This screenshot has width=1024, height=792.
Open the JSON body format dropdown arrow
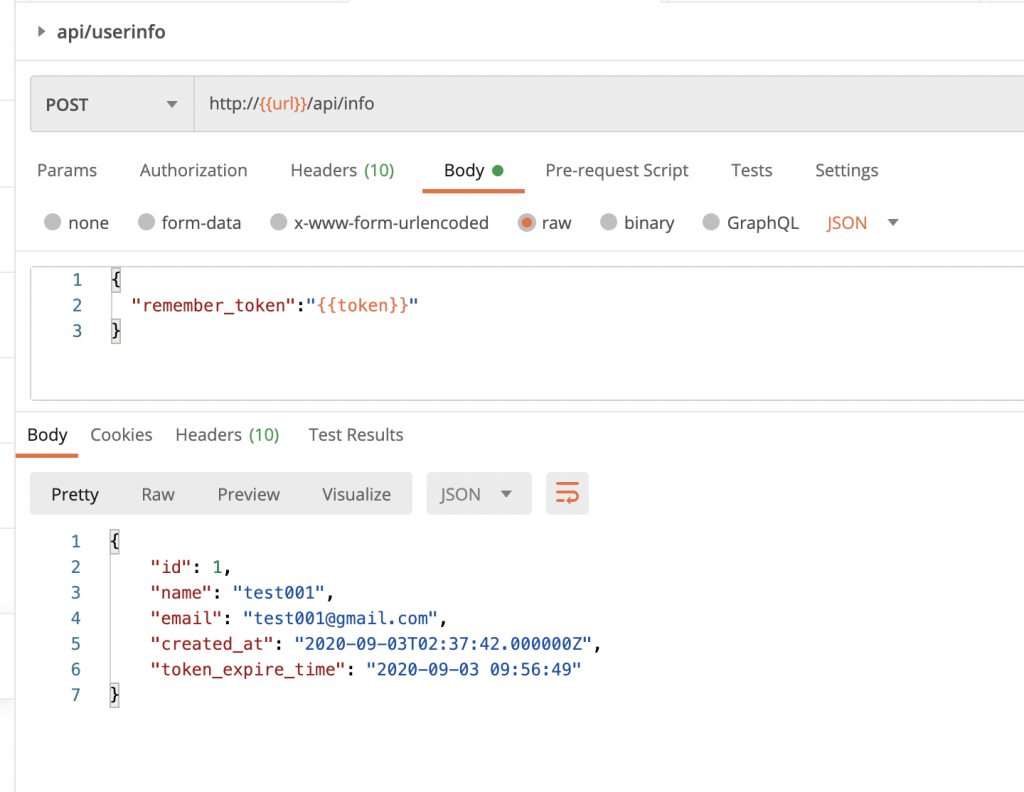(893, 222)
